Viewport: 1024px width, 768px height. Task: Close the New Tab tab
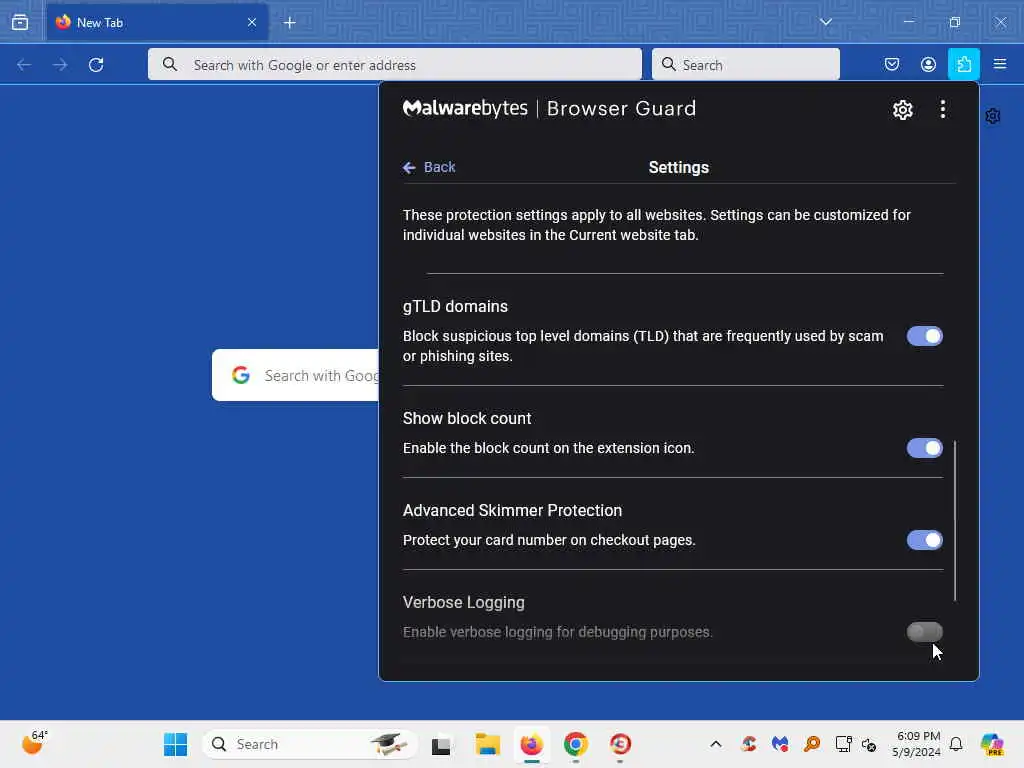(252, 22)
